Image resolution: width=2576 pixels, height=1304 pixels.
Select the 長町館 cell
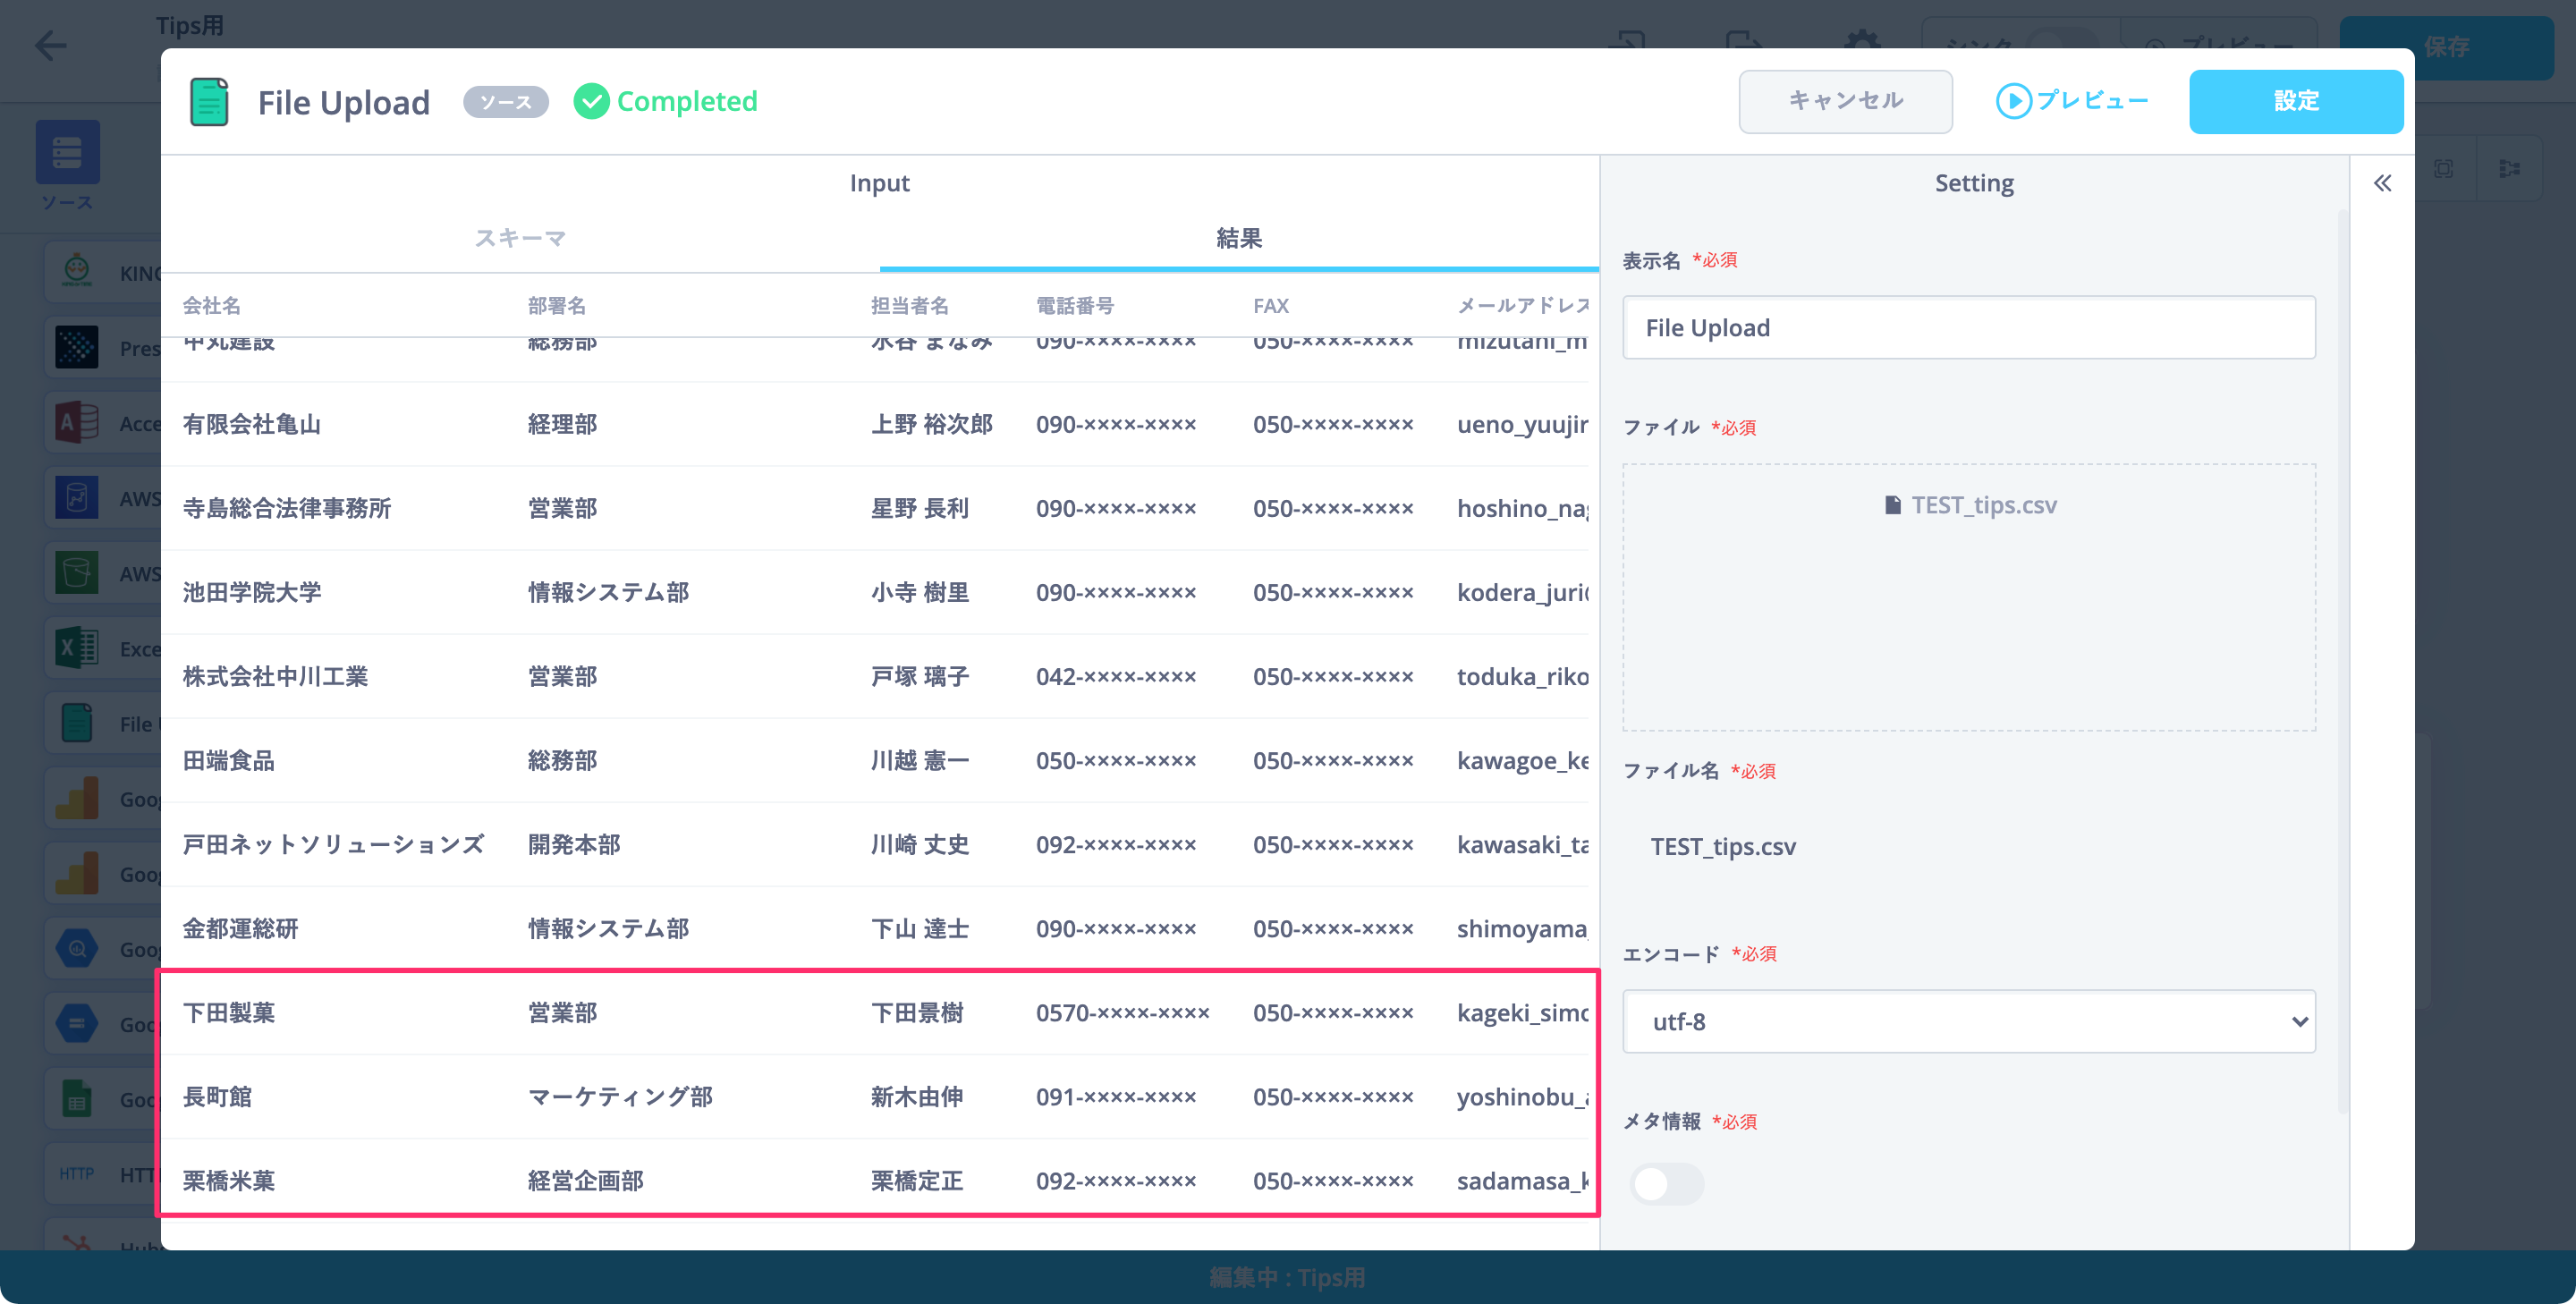217,1097
